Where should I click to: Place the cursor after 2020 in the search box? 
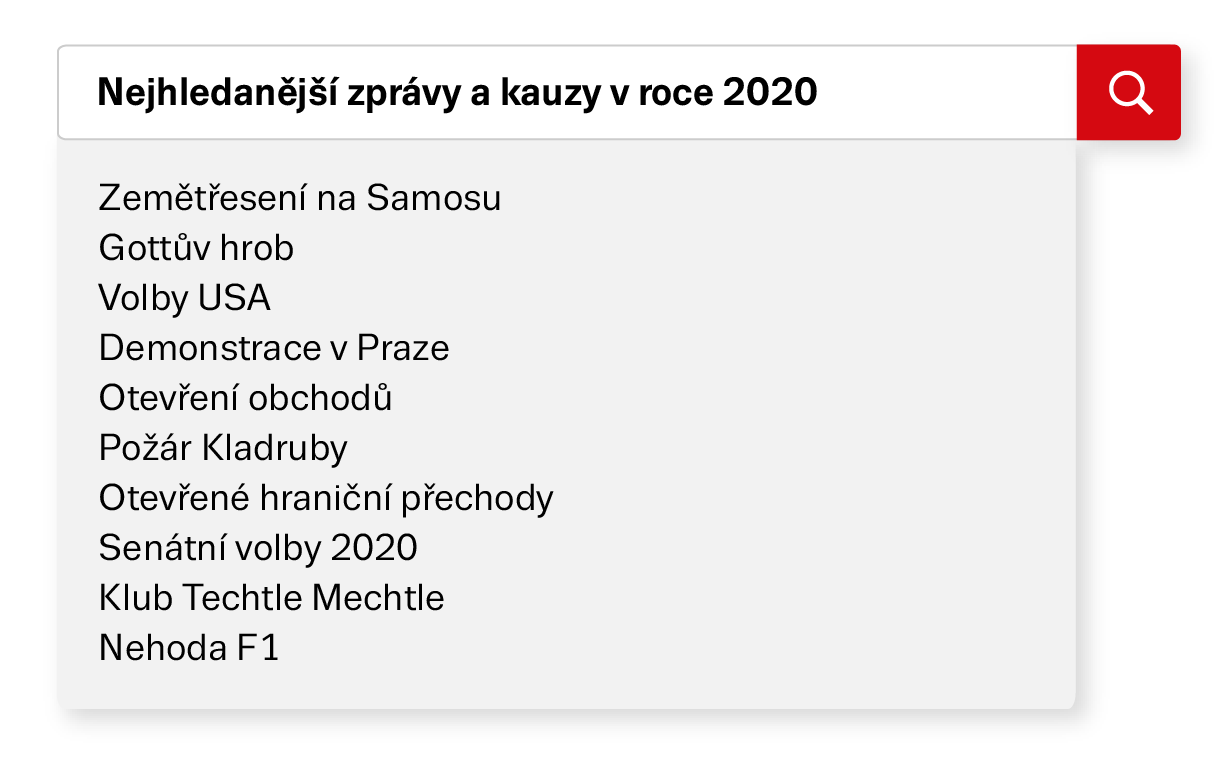(820, 93)
